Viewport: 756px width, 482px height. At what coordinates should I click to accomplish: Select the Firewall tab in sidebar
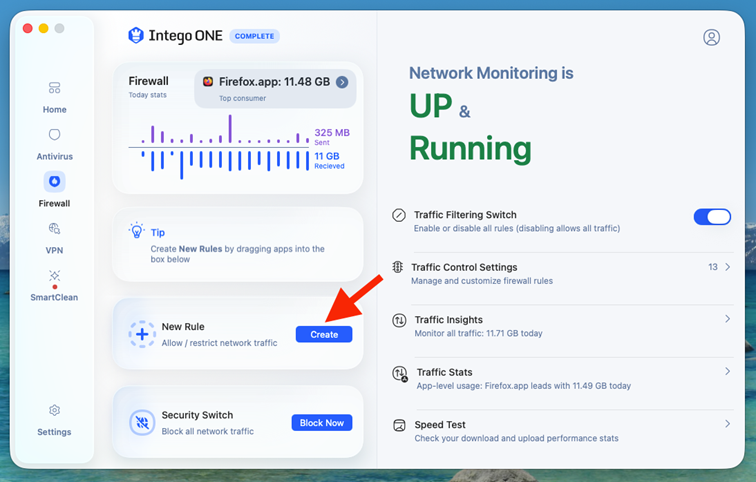coord(54,190)
